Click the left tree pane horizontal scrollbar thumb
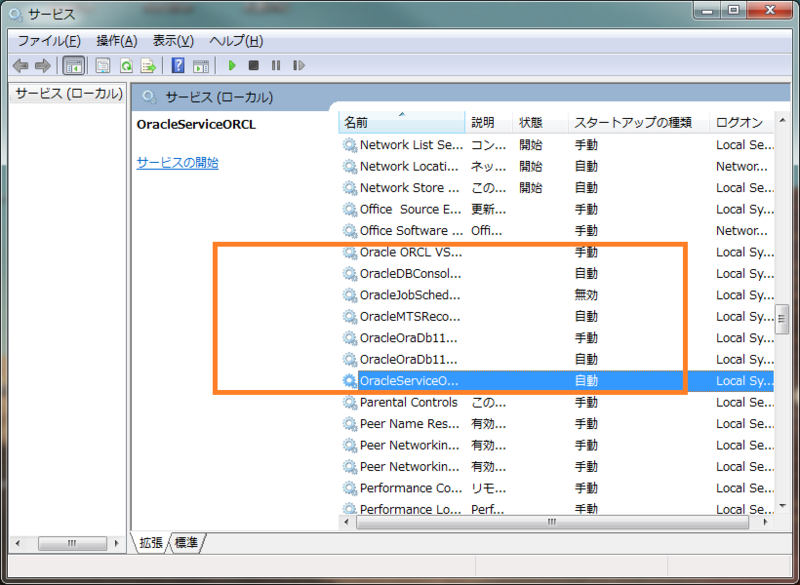Viewport: 800px width, 585px height. point(72,543)
